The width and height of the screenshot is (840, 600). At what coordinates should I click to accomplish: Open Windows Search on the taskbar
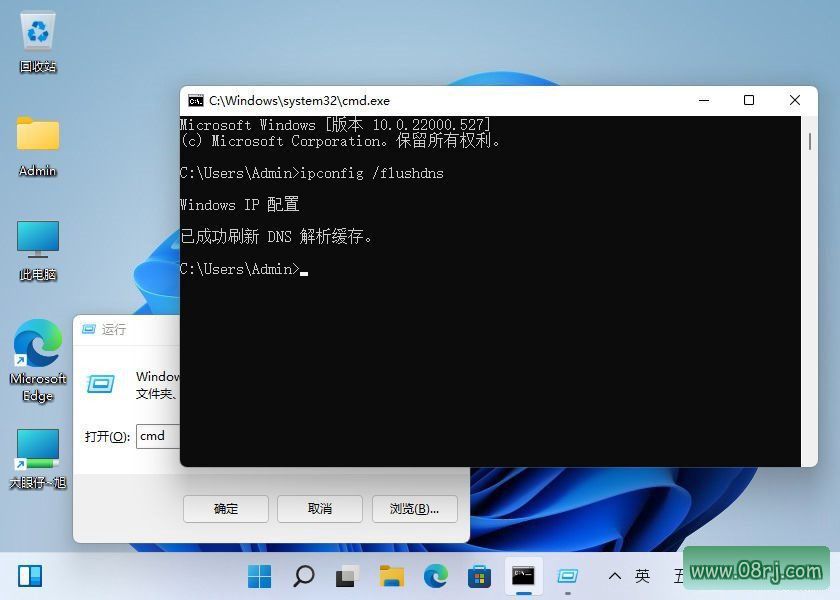[x=302, y=576]
